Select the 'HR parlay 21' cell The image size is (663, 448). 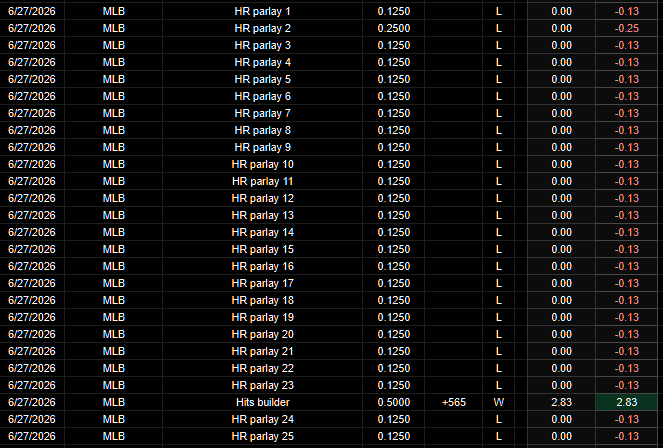pos(262,351)
